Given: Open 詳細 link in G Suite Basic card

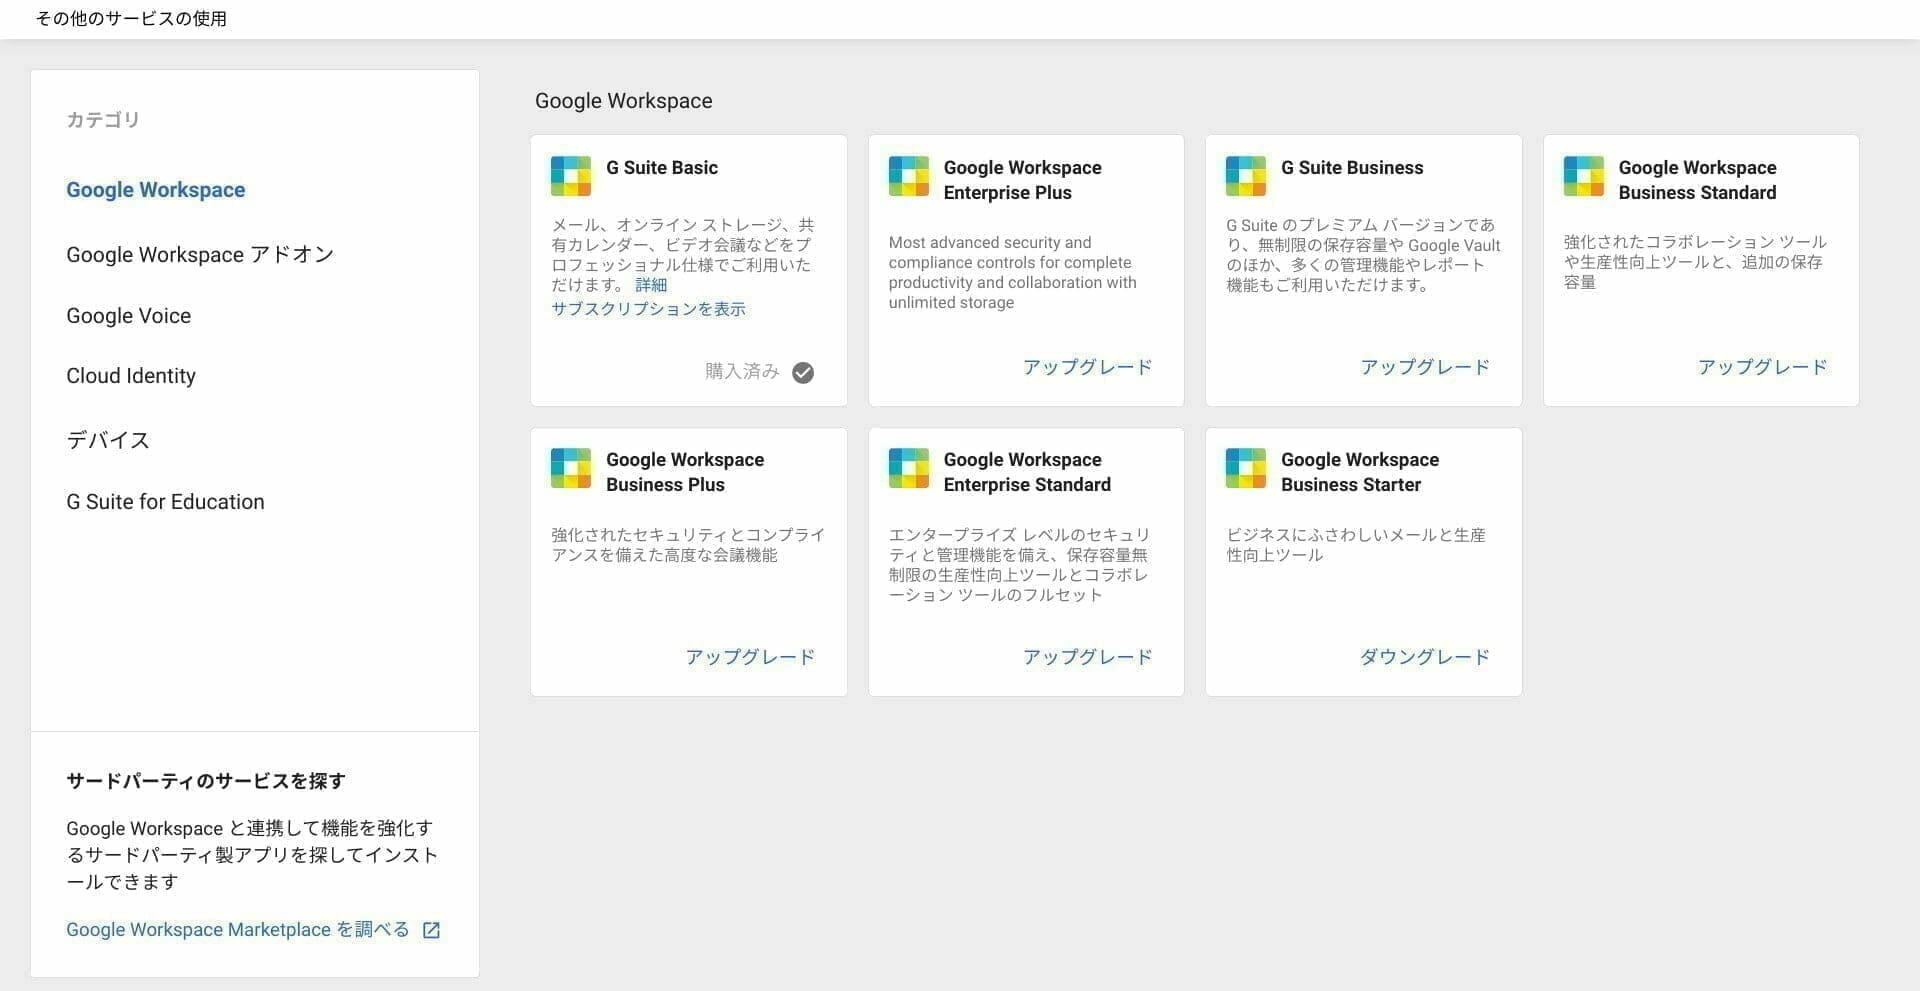Looking at the screenshot, I should [x=651, y=285].
